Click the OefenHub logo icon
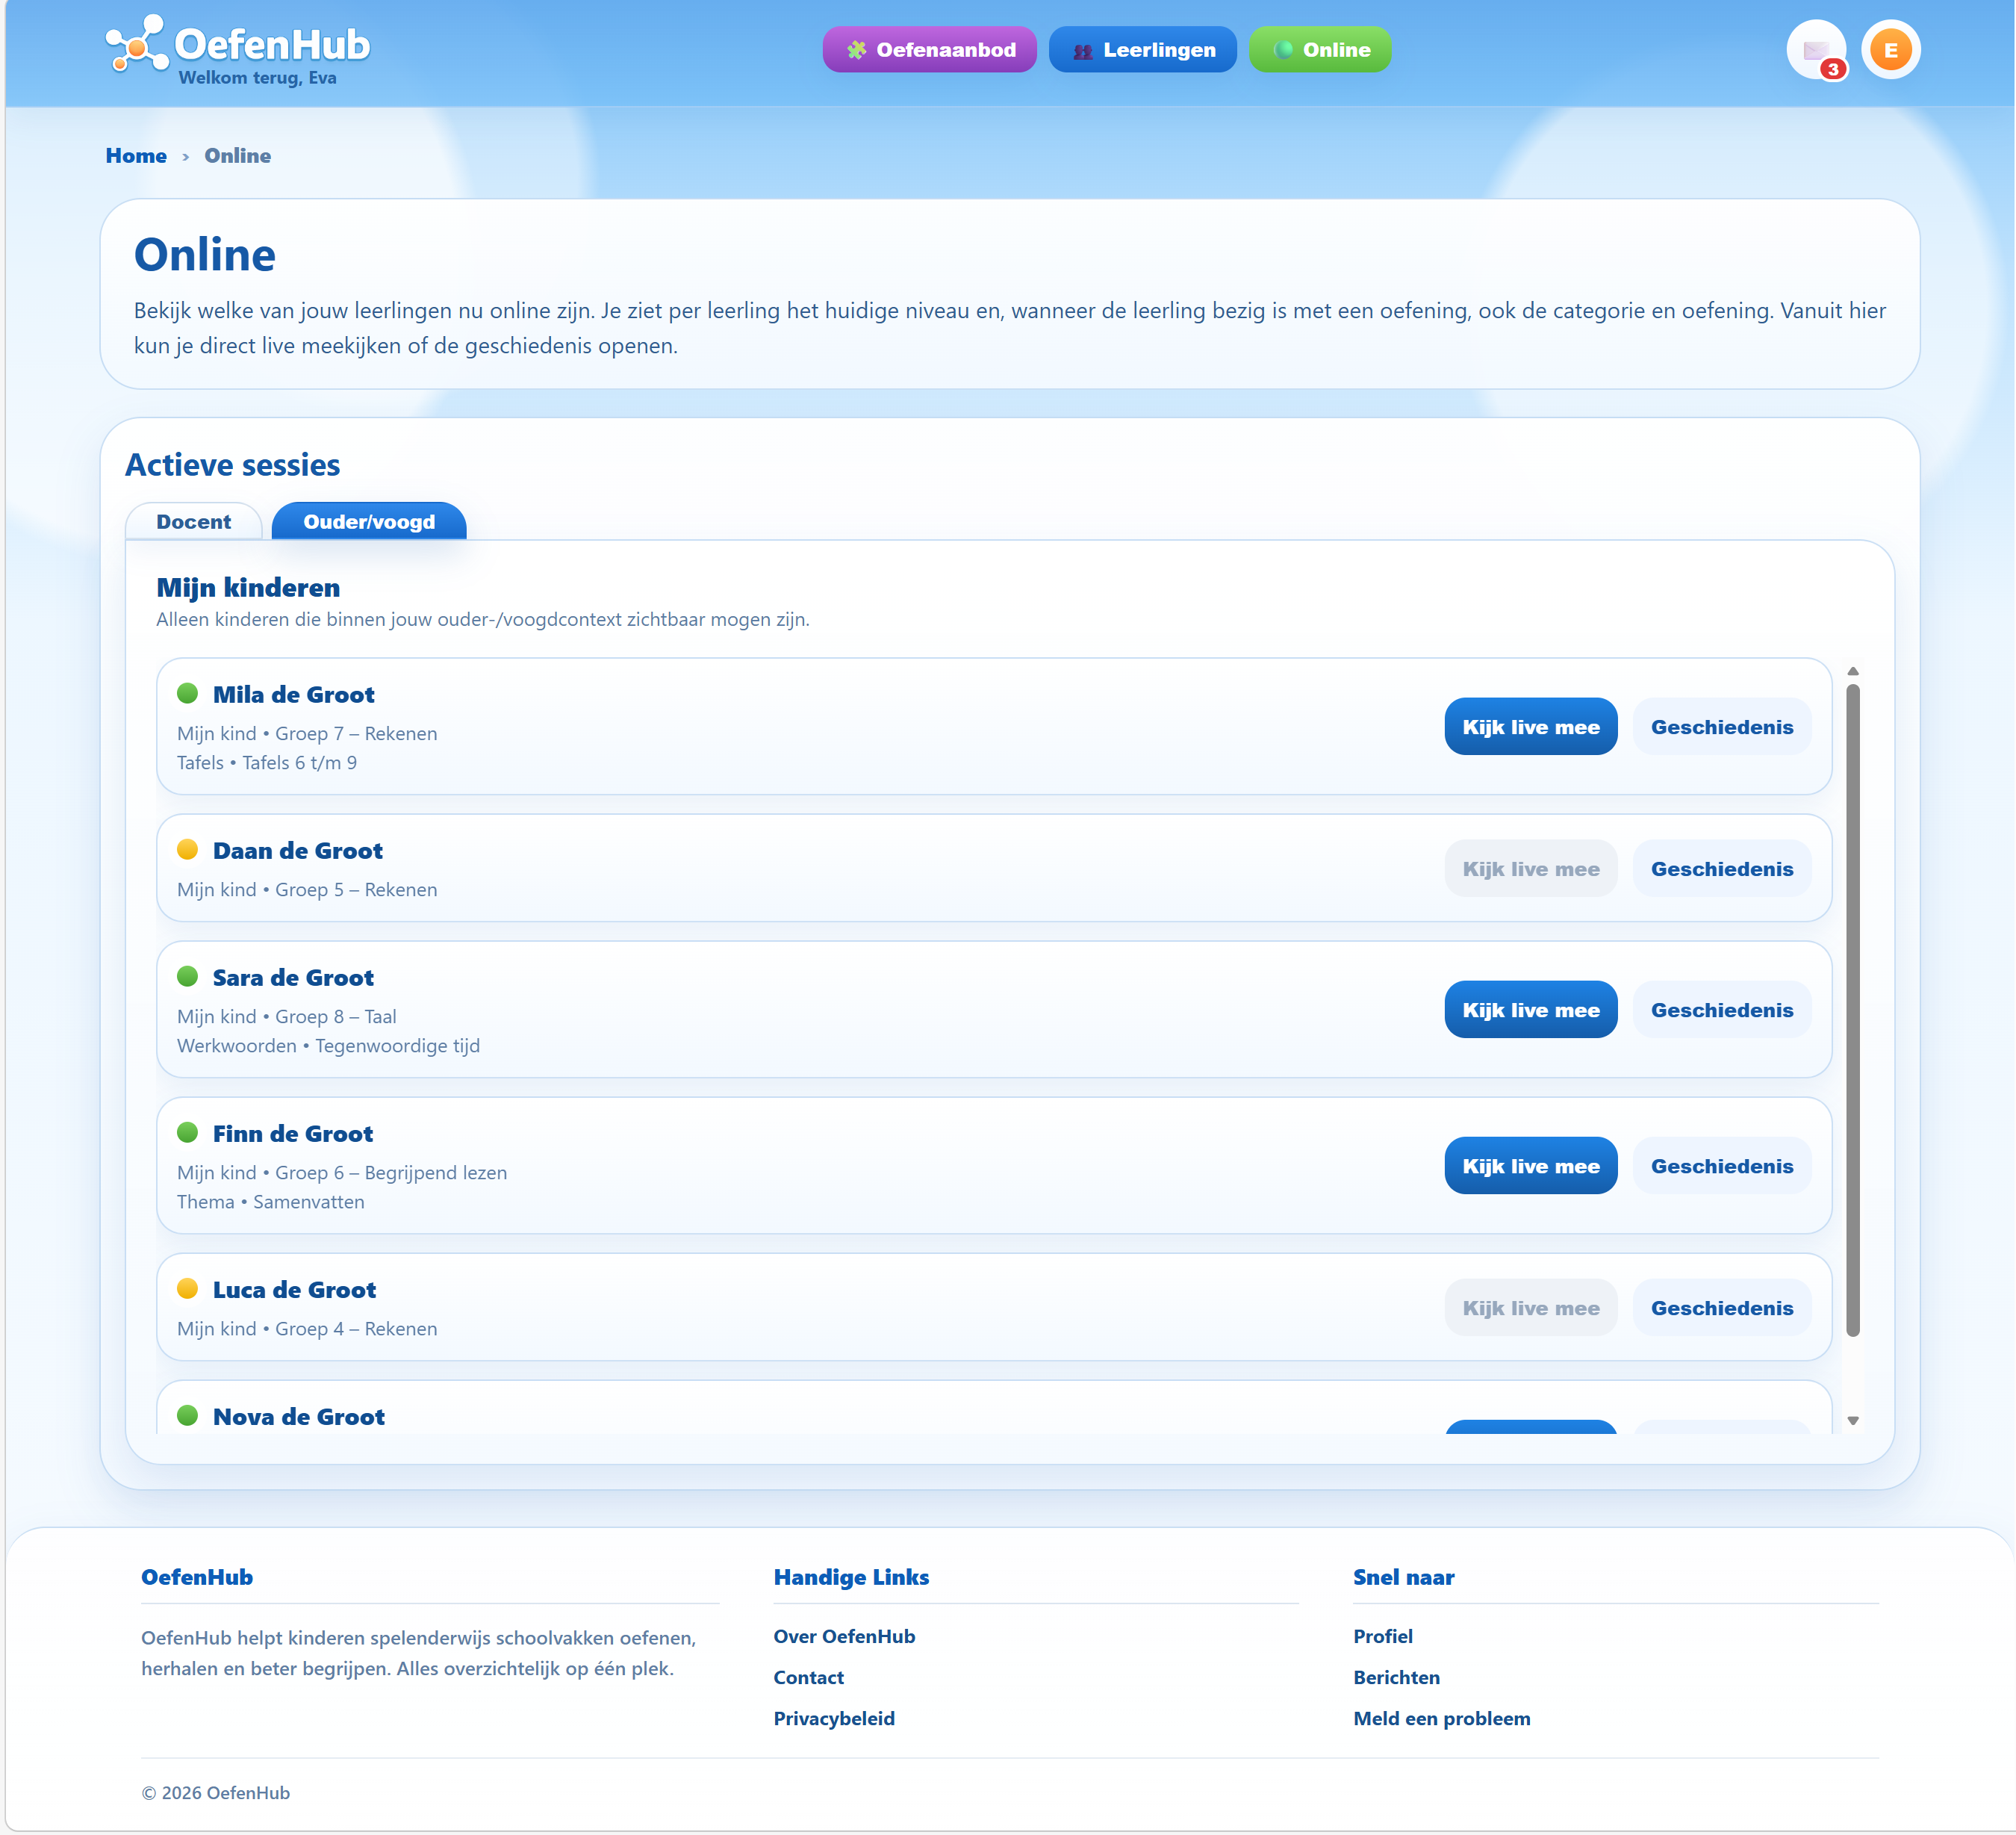The image size is (2016, 1835). [137, 45]
